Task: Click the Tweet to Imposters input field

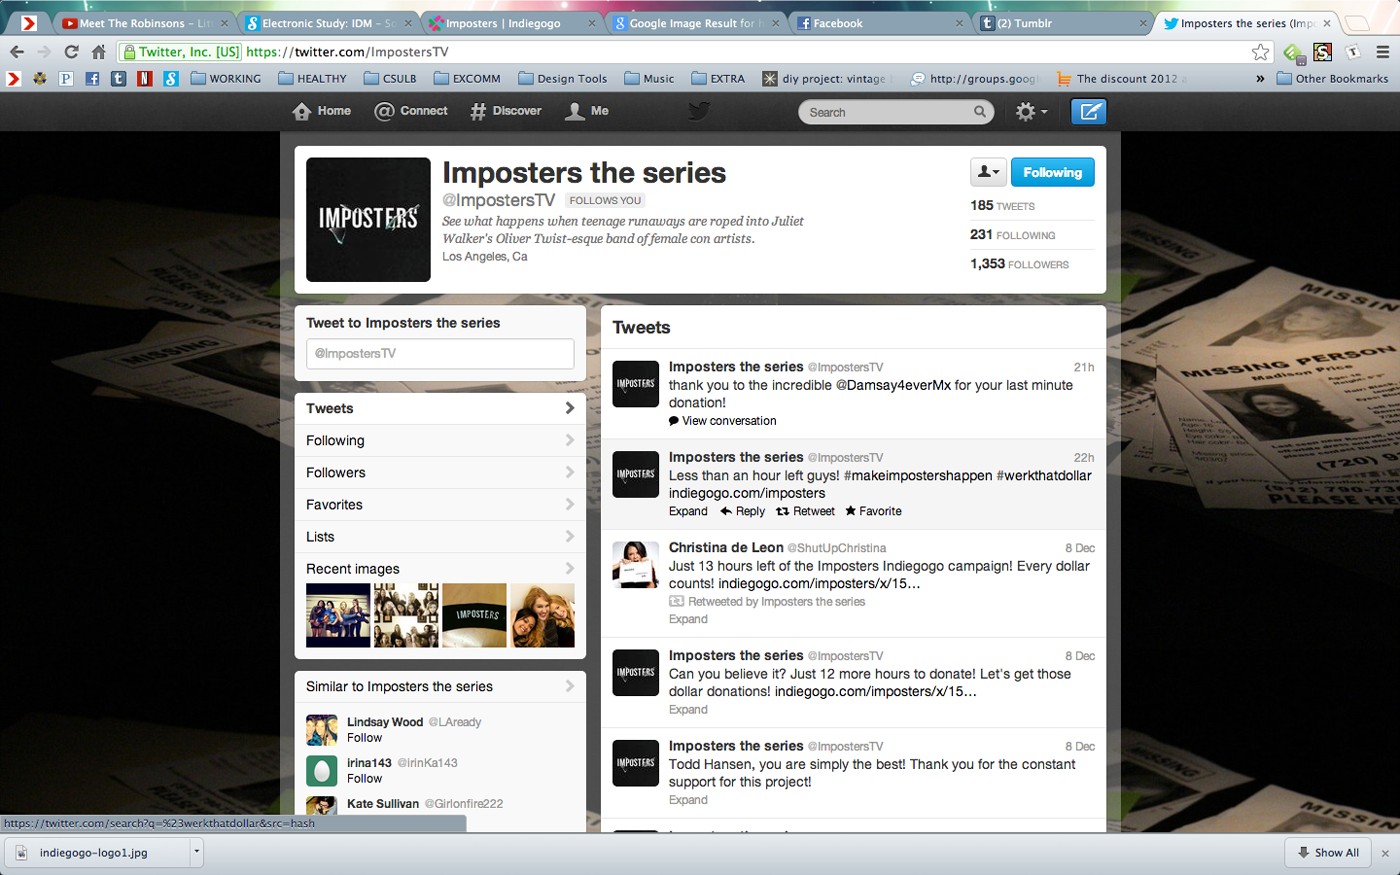Action: (440, 353)
